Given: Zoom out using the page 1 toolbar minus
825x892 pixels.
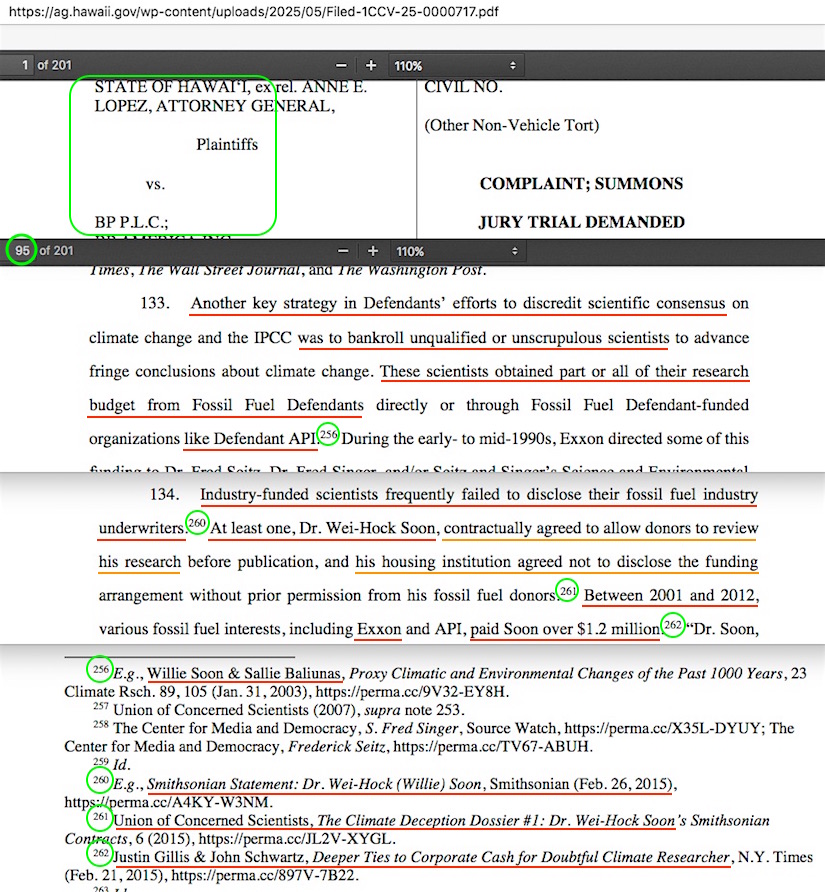Looking at the screenshot, I should pos(341,65).
